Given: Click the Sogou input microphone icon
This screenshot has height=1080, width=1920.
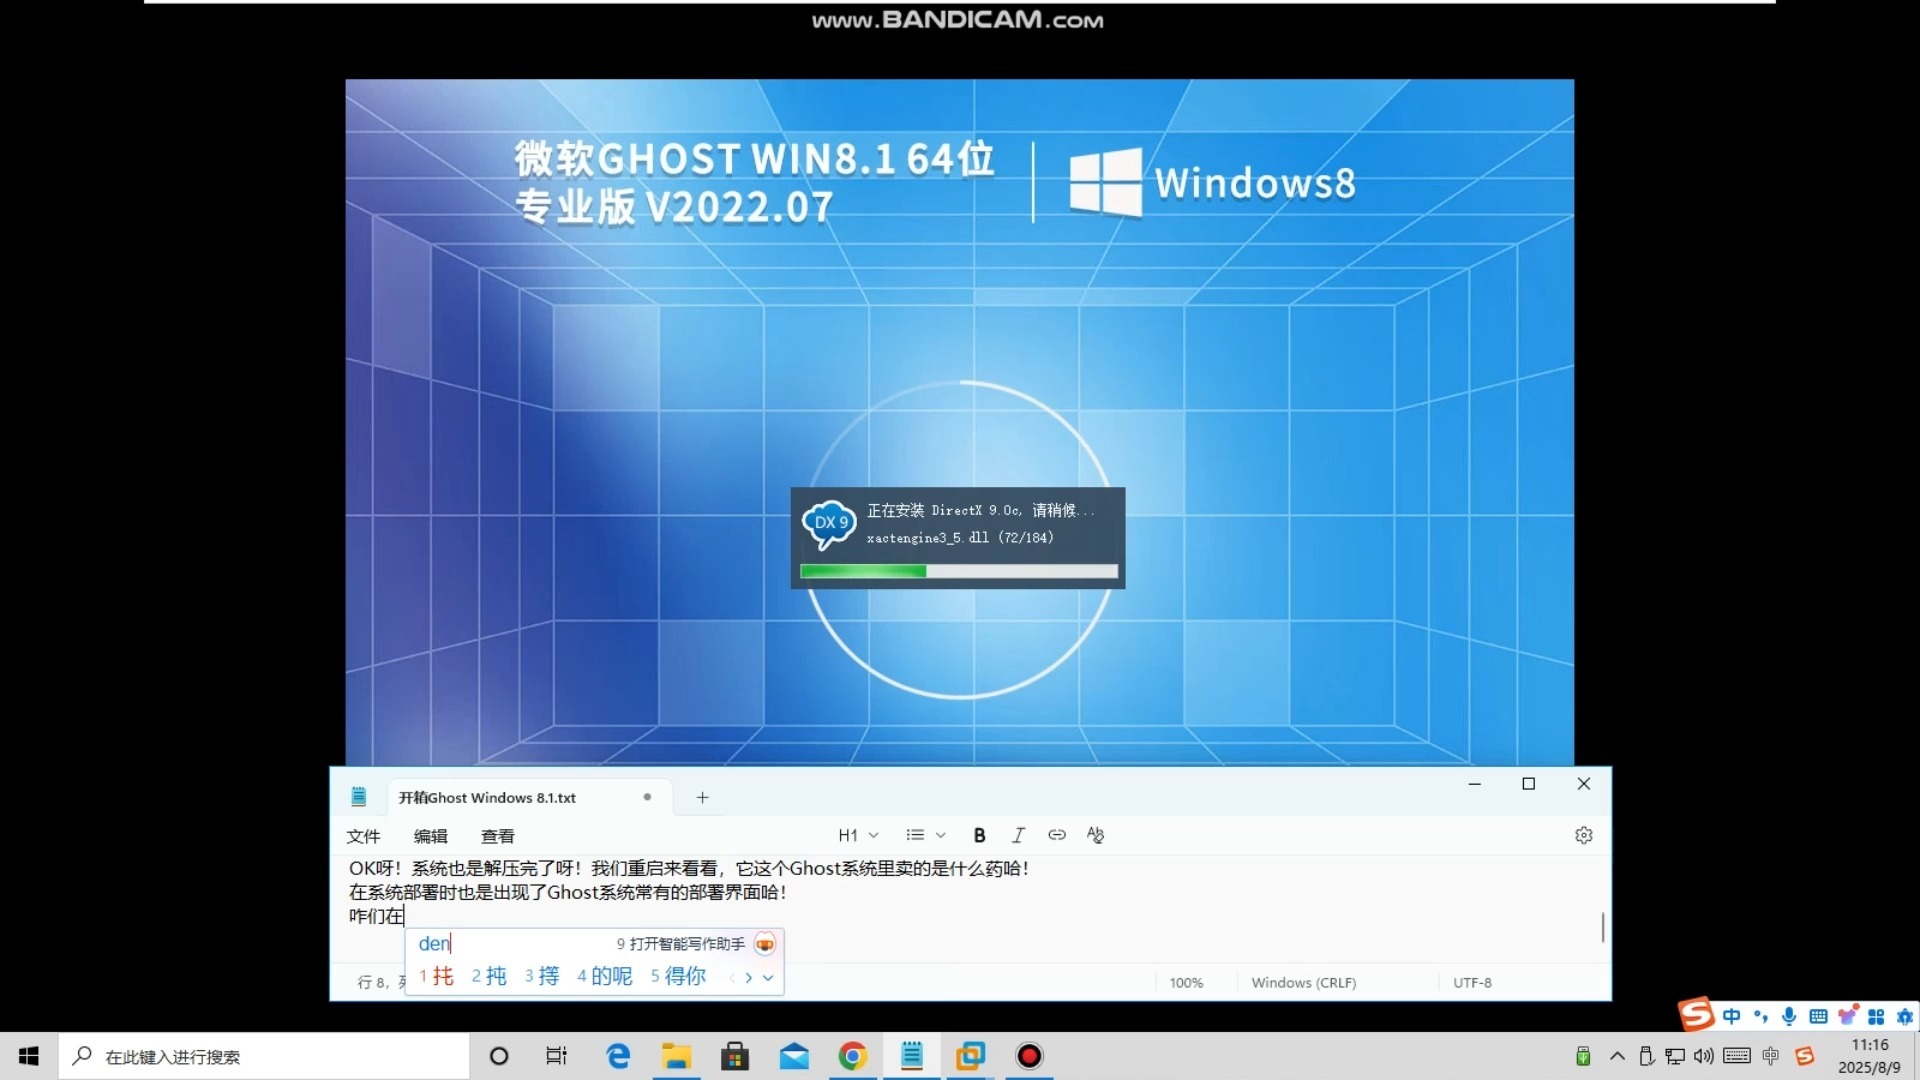Looking at the screenshot, I should [x=1789, y=1015].
